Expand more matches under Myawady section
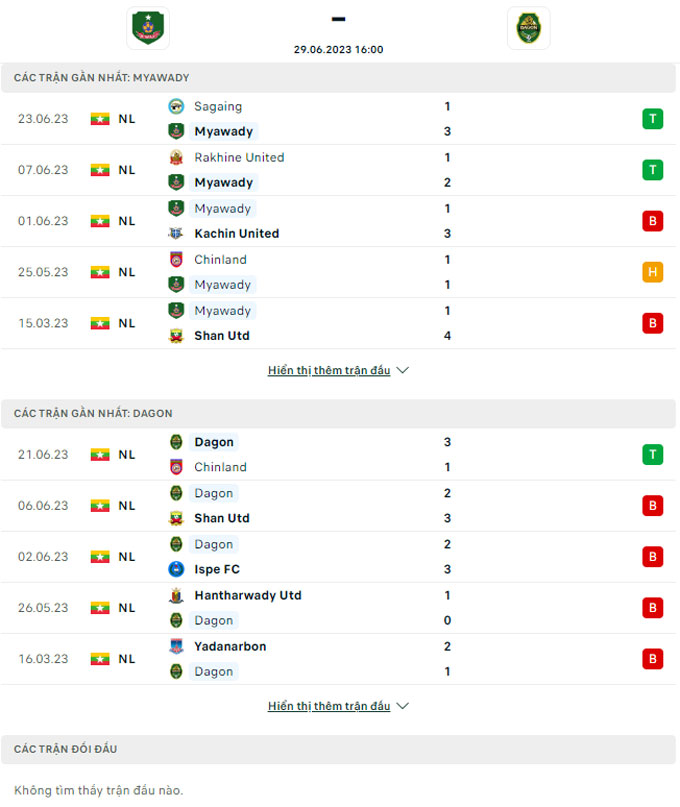The height and width of the screenshot is (807, 680). [338, 370]
